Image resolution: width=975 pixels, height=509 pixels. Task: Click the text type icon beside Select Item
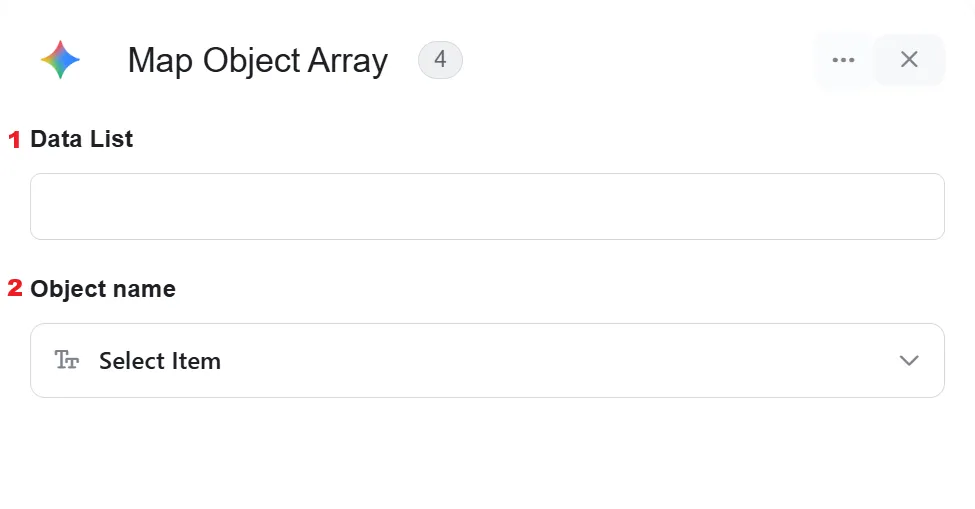coord(67,360)
